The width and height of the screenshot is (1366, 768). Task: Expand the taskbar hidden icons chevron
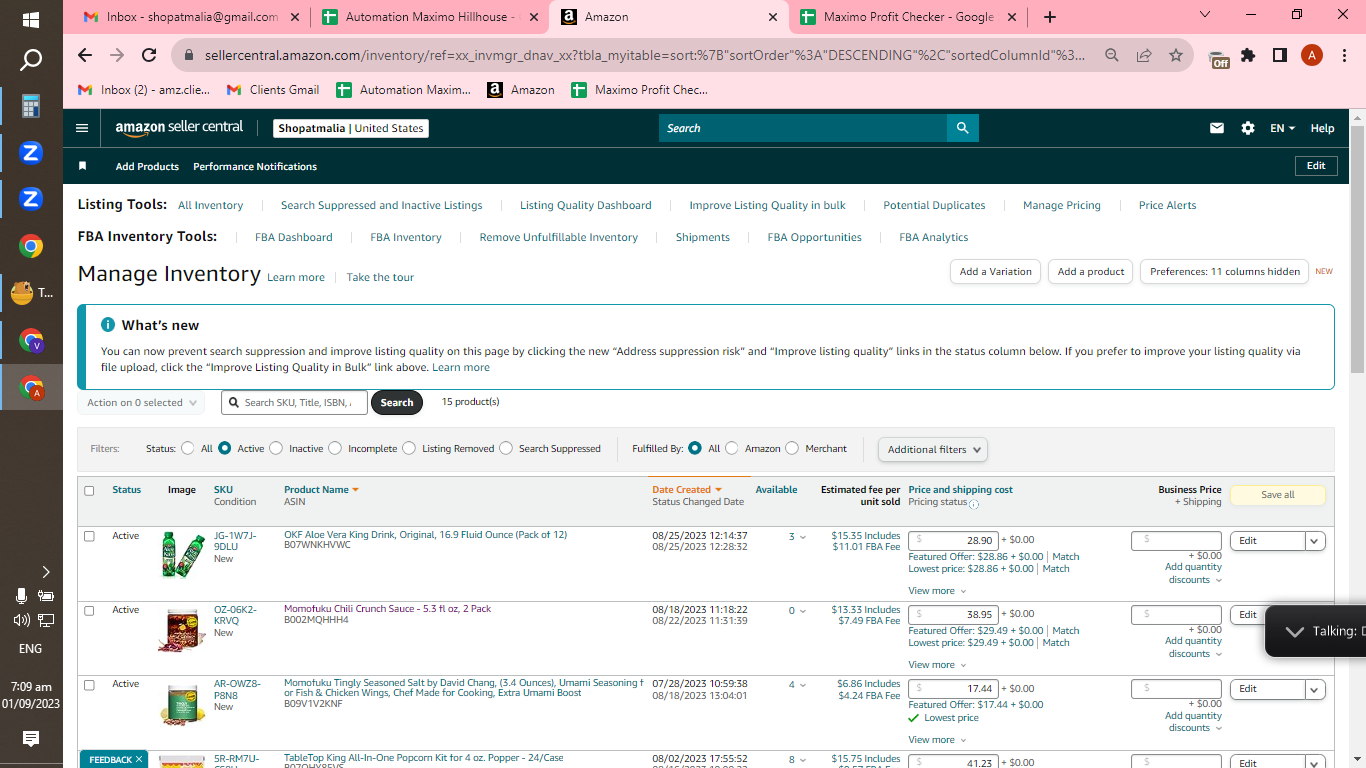tap(46, 572)
